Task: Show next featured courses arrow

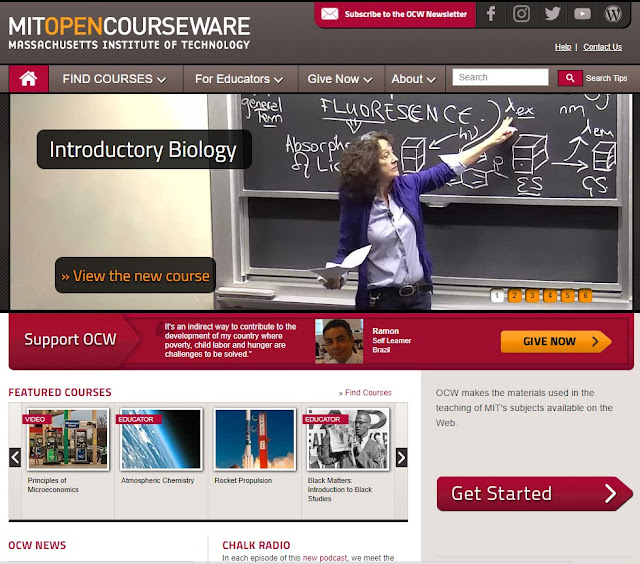Action: 401,457
